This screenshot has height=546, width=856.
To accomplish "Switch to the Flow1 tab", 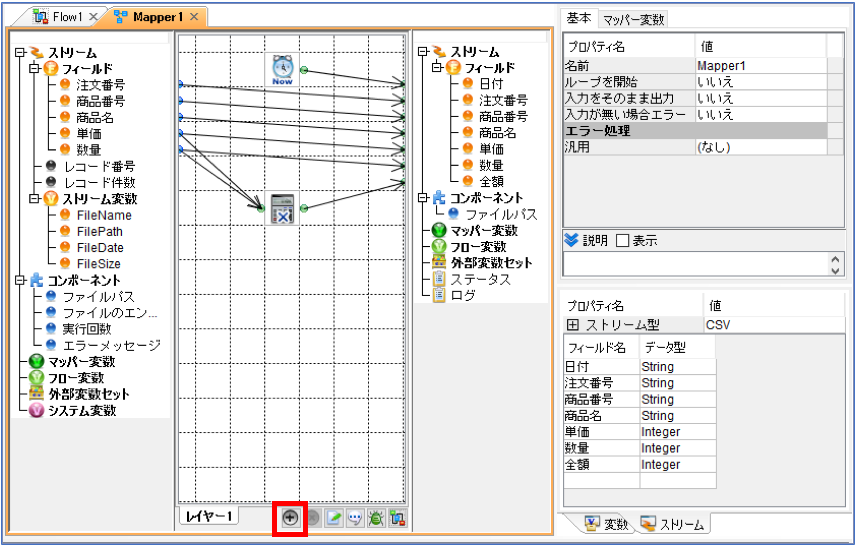I will click(66, 17).
